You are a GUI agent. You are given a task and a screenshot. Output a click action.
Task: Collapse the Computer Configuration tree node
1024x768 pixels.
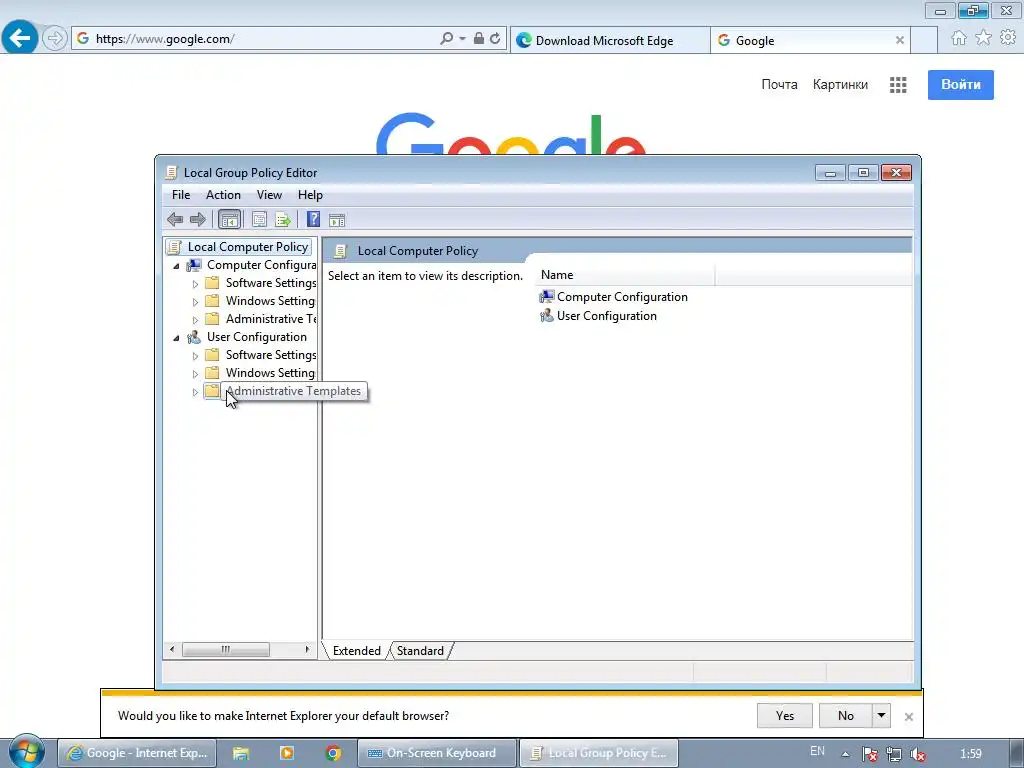point(176,266)
